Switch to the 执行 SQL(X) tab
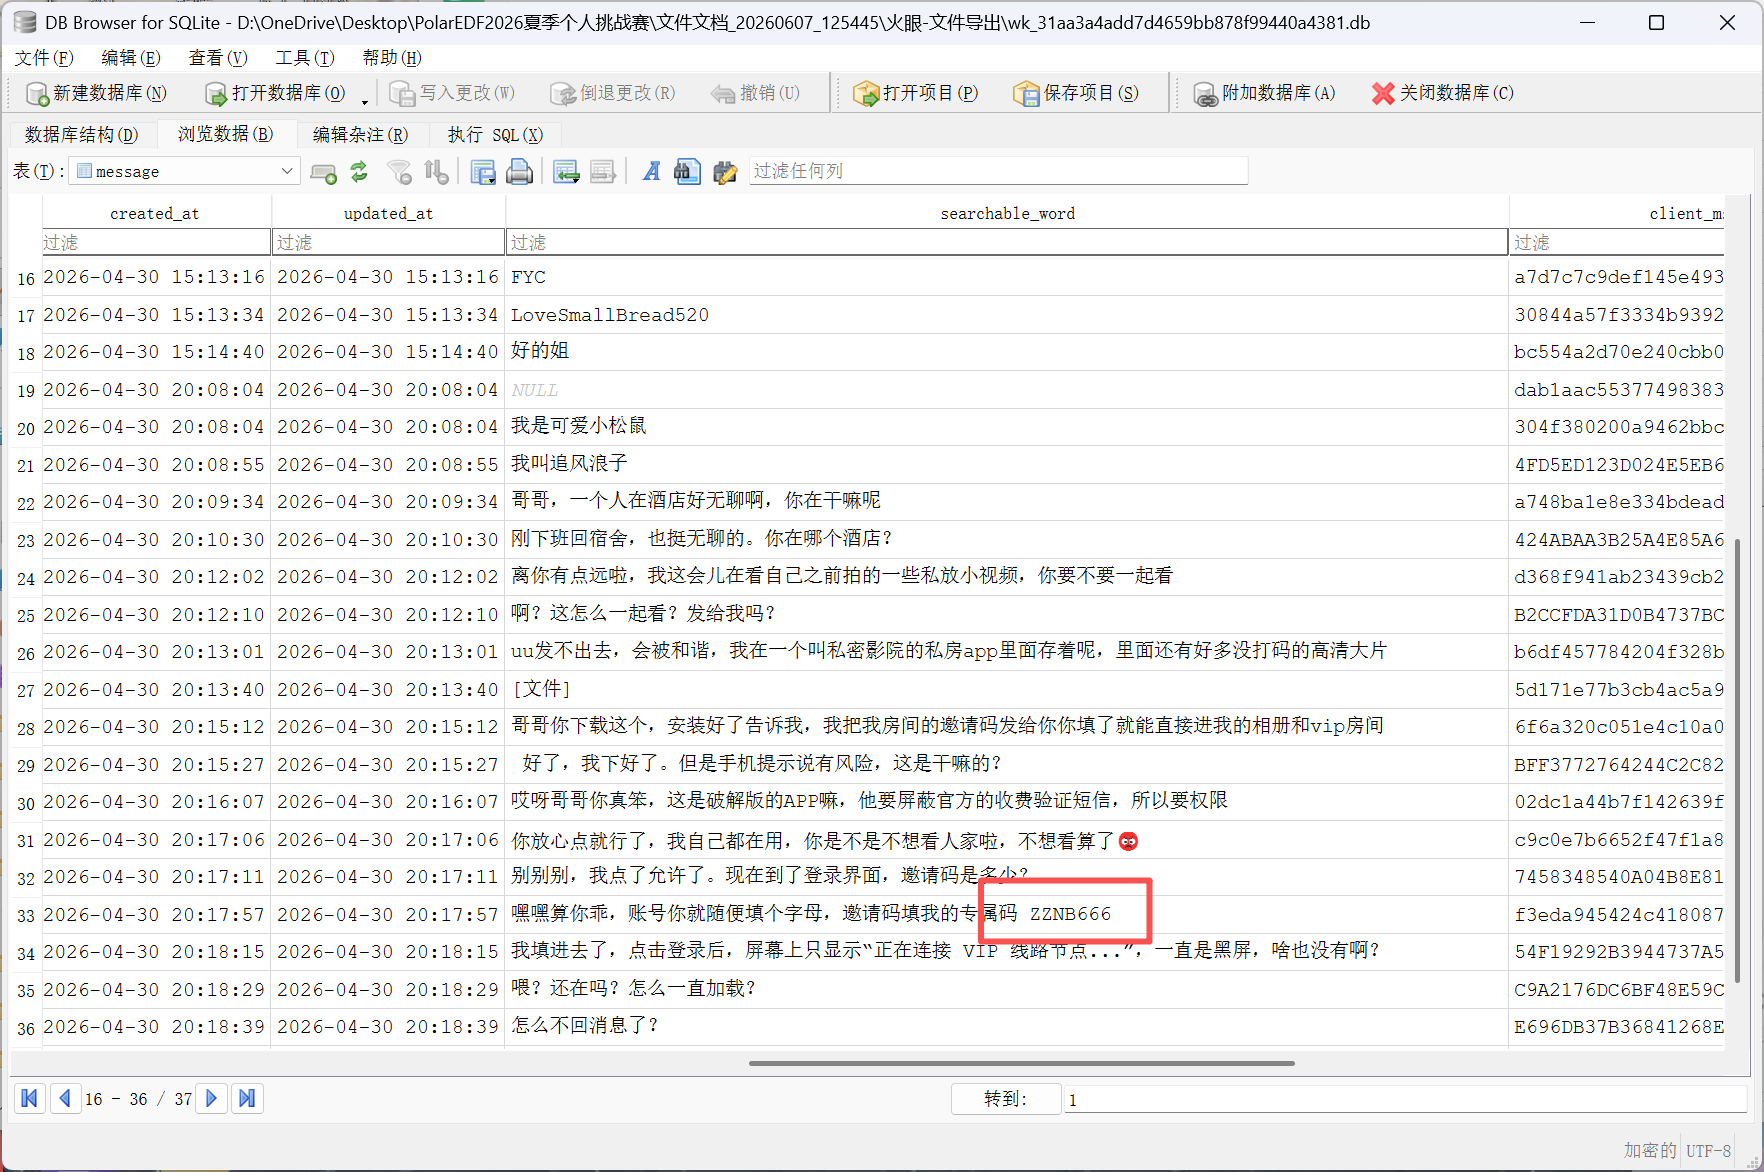 click(x=495, y=134)
